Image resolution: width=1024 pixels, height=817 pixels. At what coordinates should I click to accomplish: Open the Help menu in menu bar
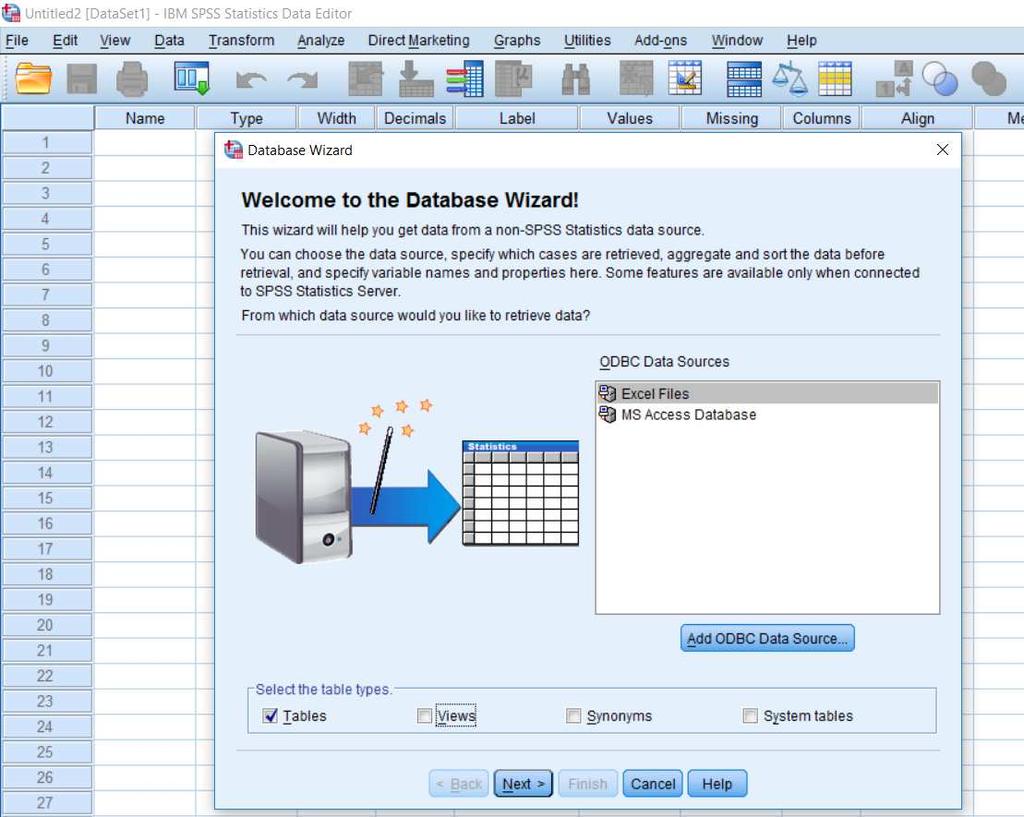click(802, 40)
